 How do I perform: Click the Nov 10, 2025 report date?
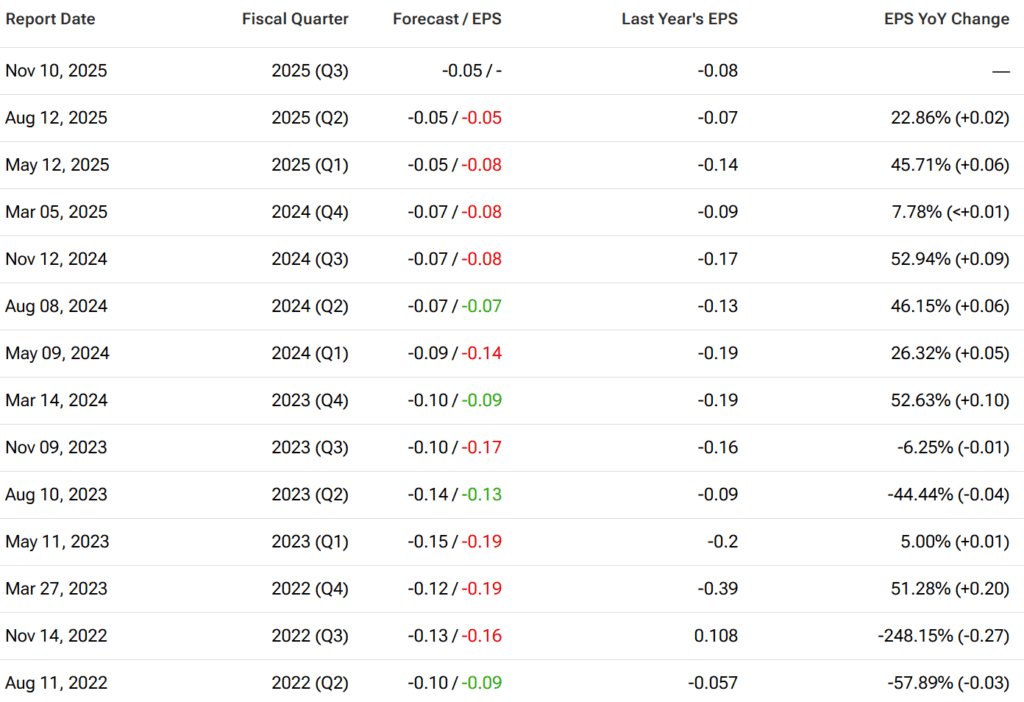tap(56, 71)
